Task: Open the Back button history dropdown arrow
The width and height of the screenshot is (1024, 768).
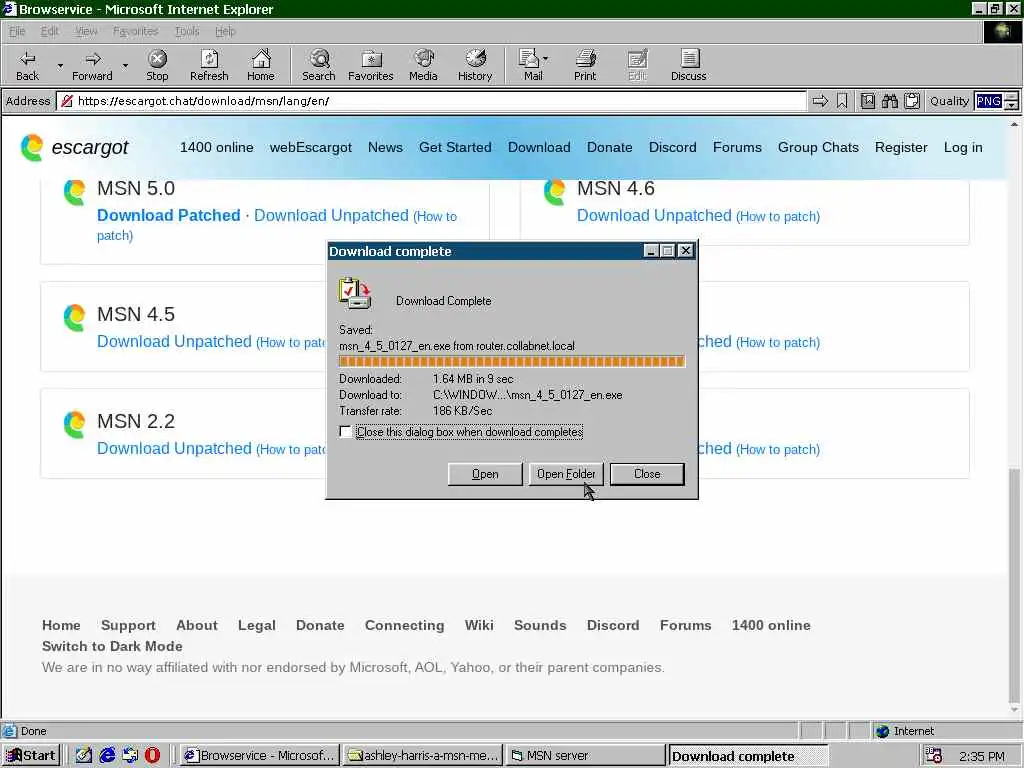Action: point(60,65)
